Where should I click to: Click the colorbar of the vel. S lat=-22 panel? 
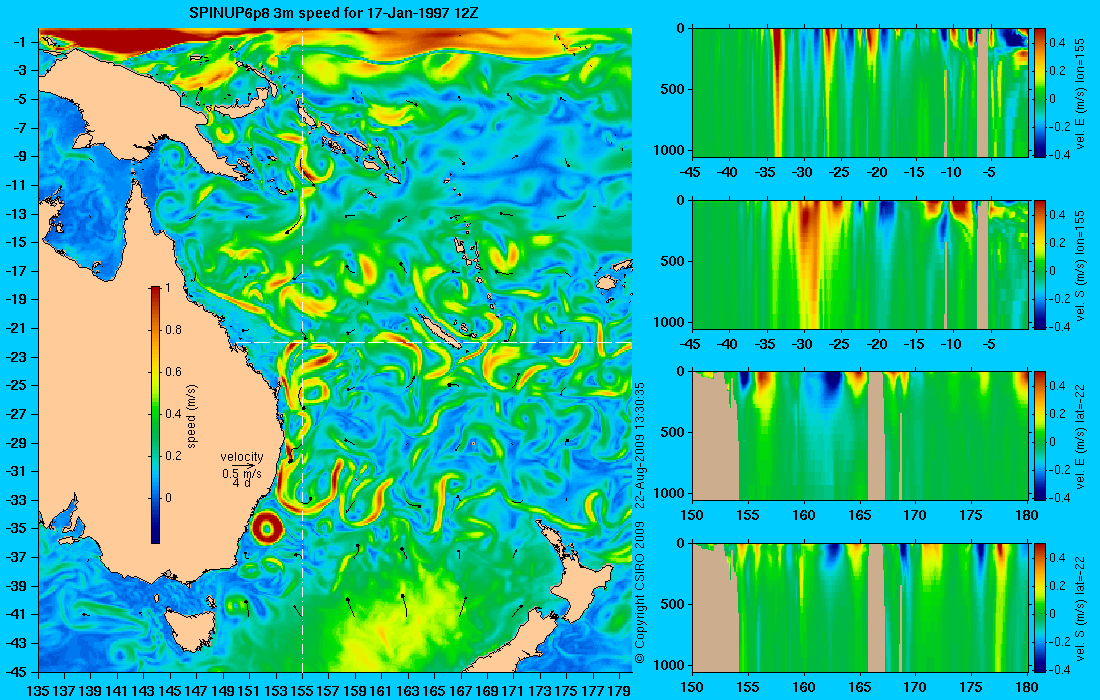1039,607
